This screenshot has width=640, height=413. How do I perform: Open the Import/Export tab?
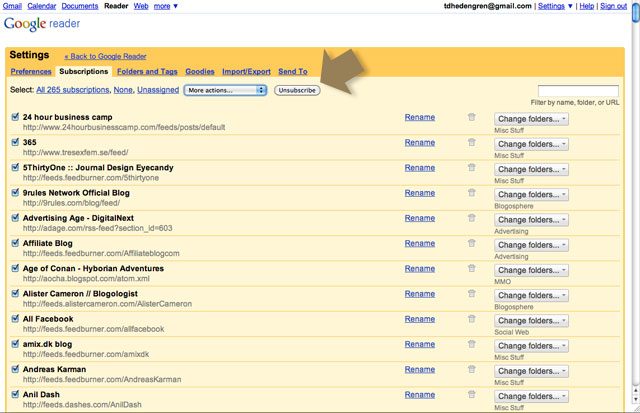(x=247, y=71)
